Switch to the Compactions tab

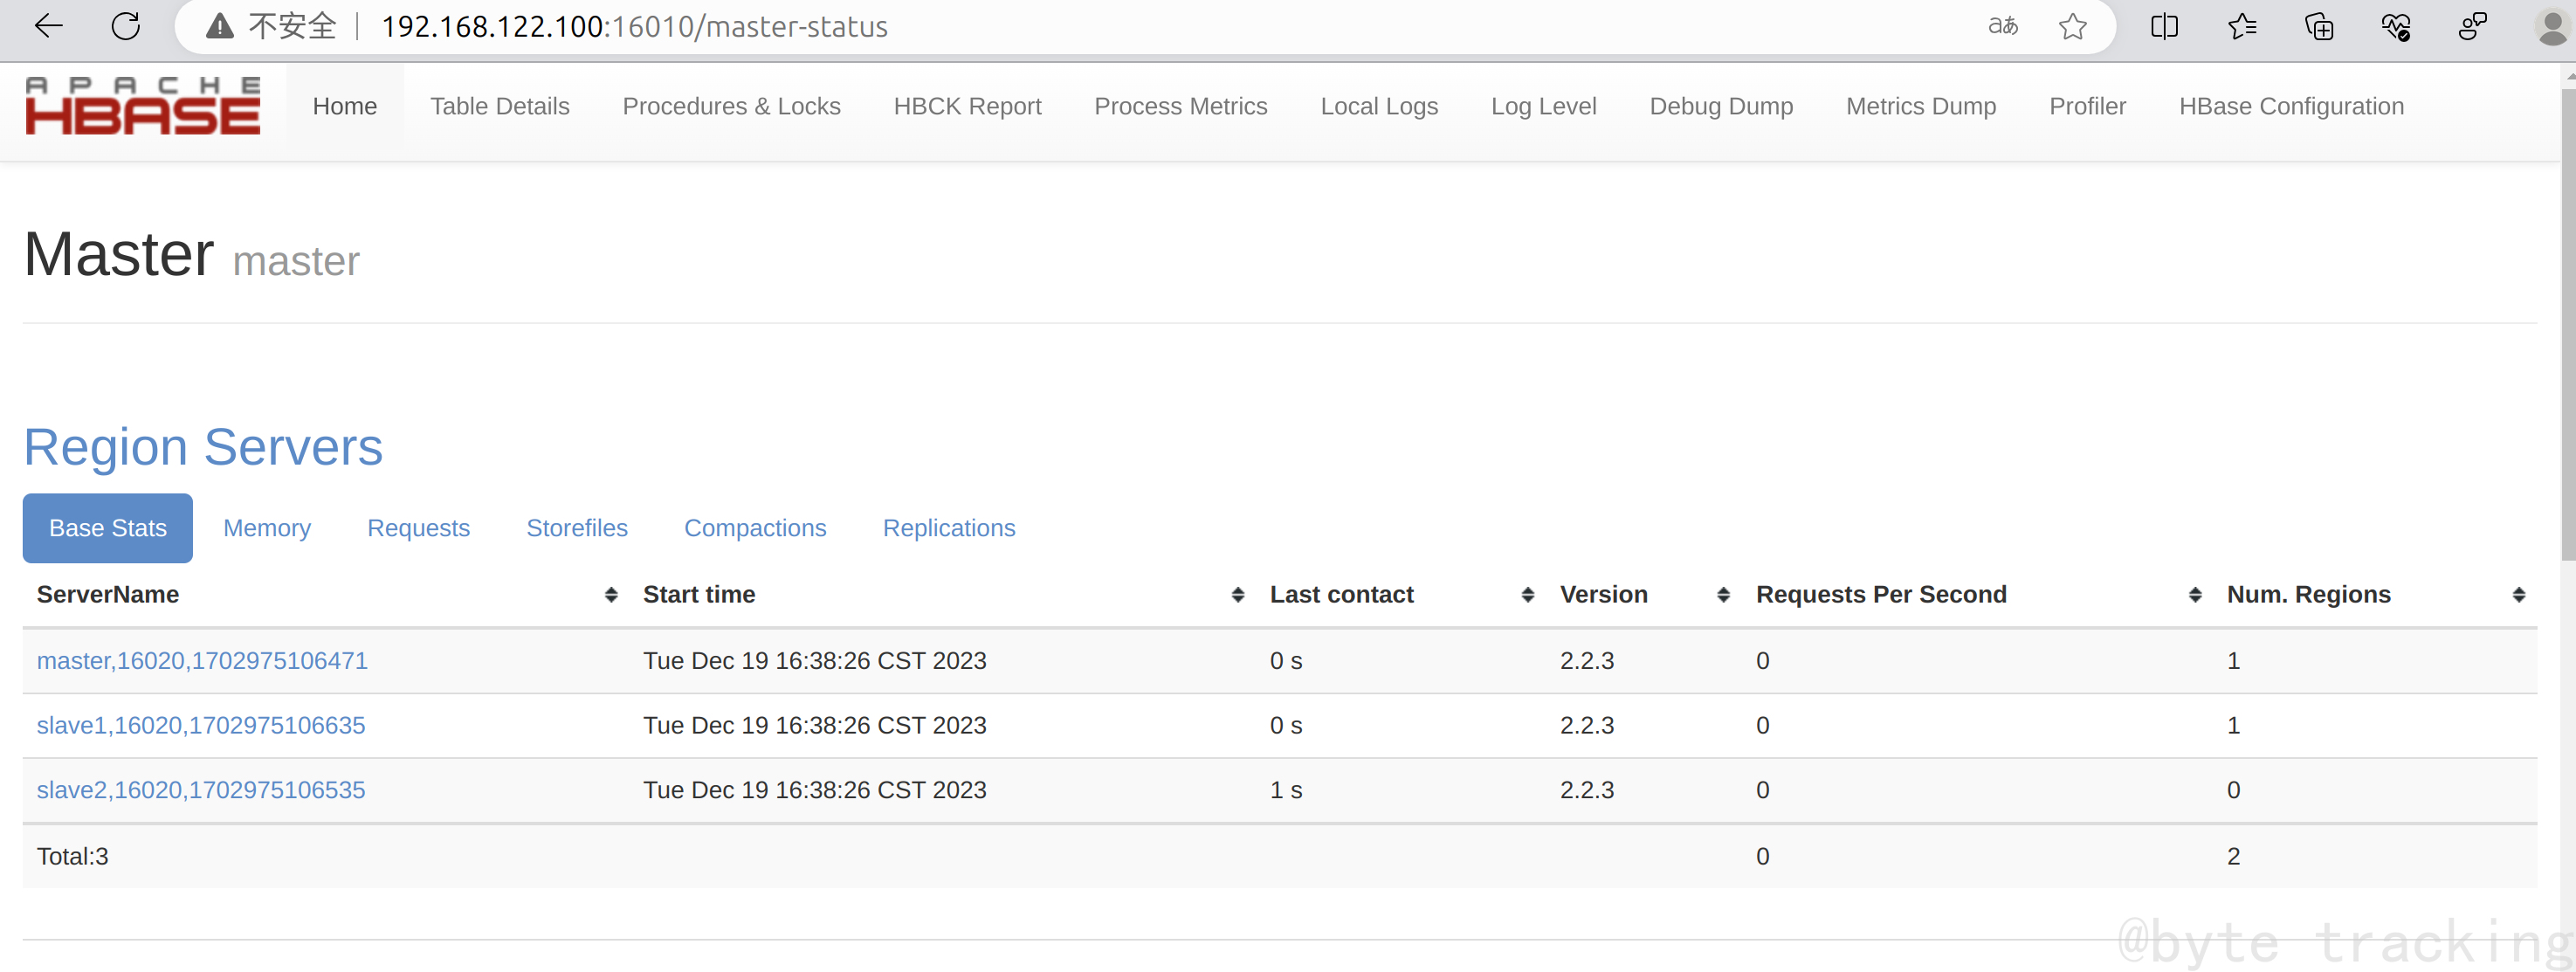[x=755, y=528]
